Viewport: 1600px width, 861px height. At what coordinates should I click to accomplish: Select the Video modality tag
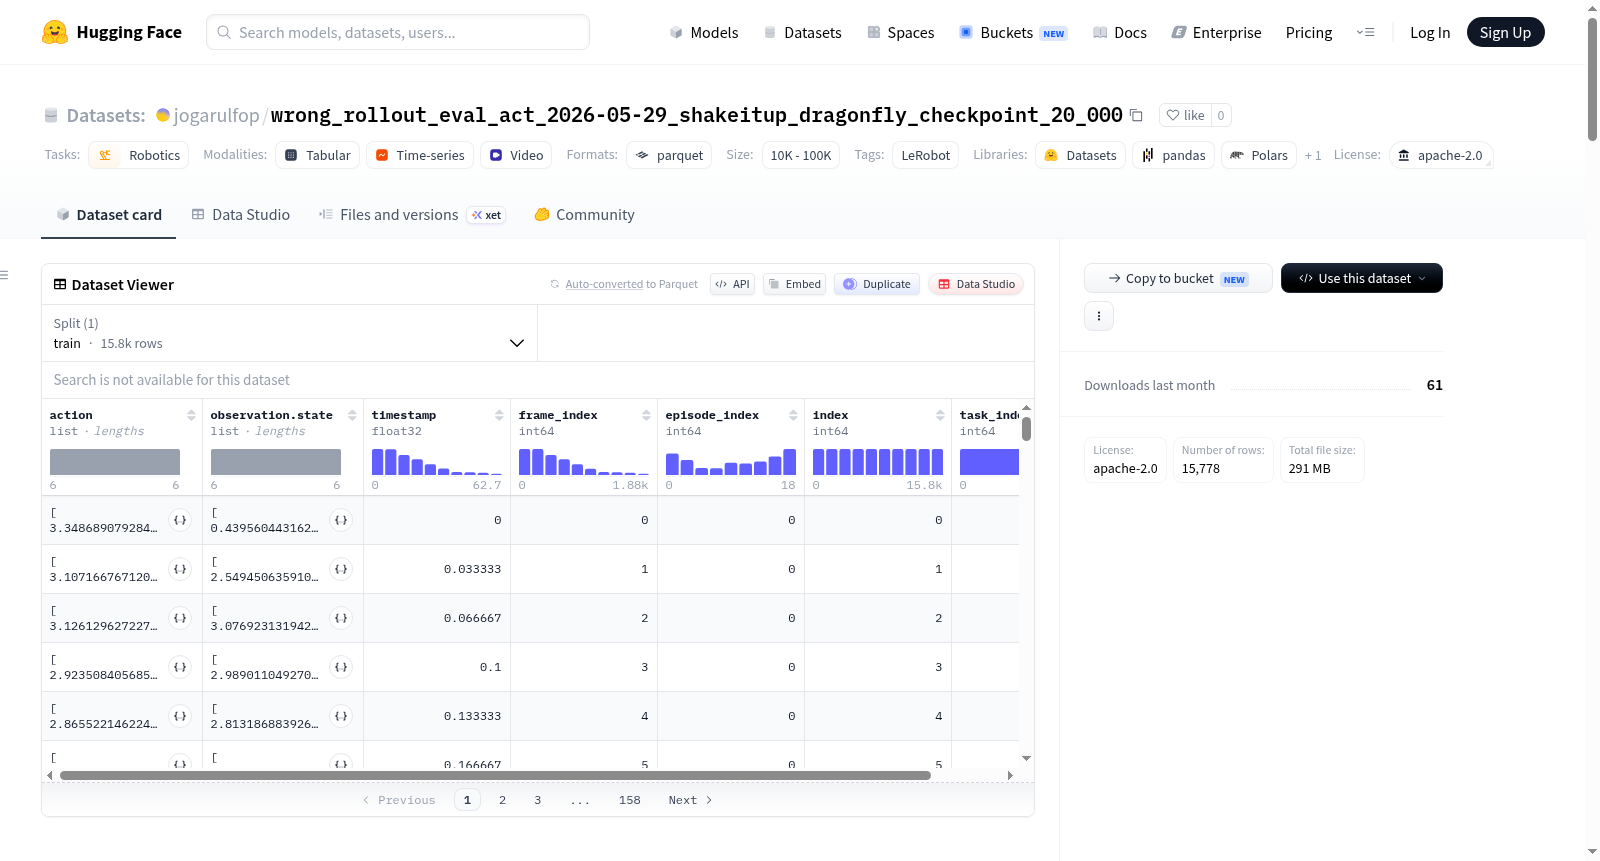[516, 155]
